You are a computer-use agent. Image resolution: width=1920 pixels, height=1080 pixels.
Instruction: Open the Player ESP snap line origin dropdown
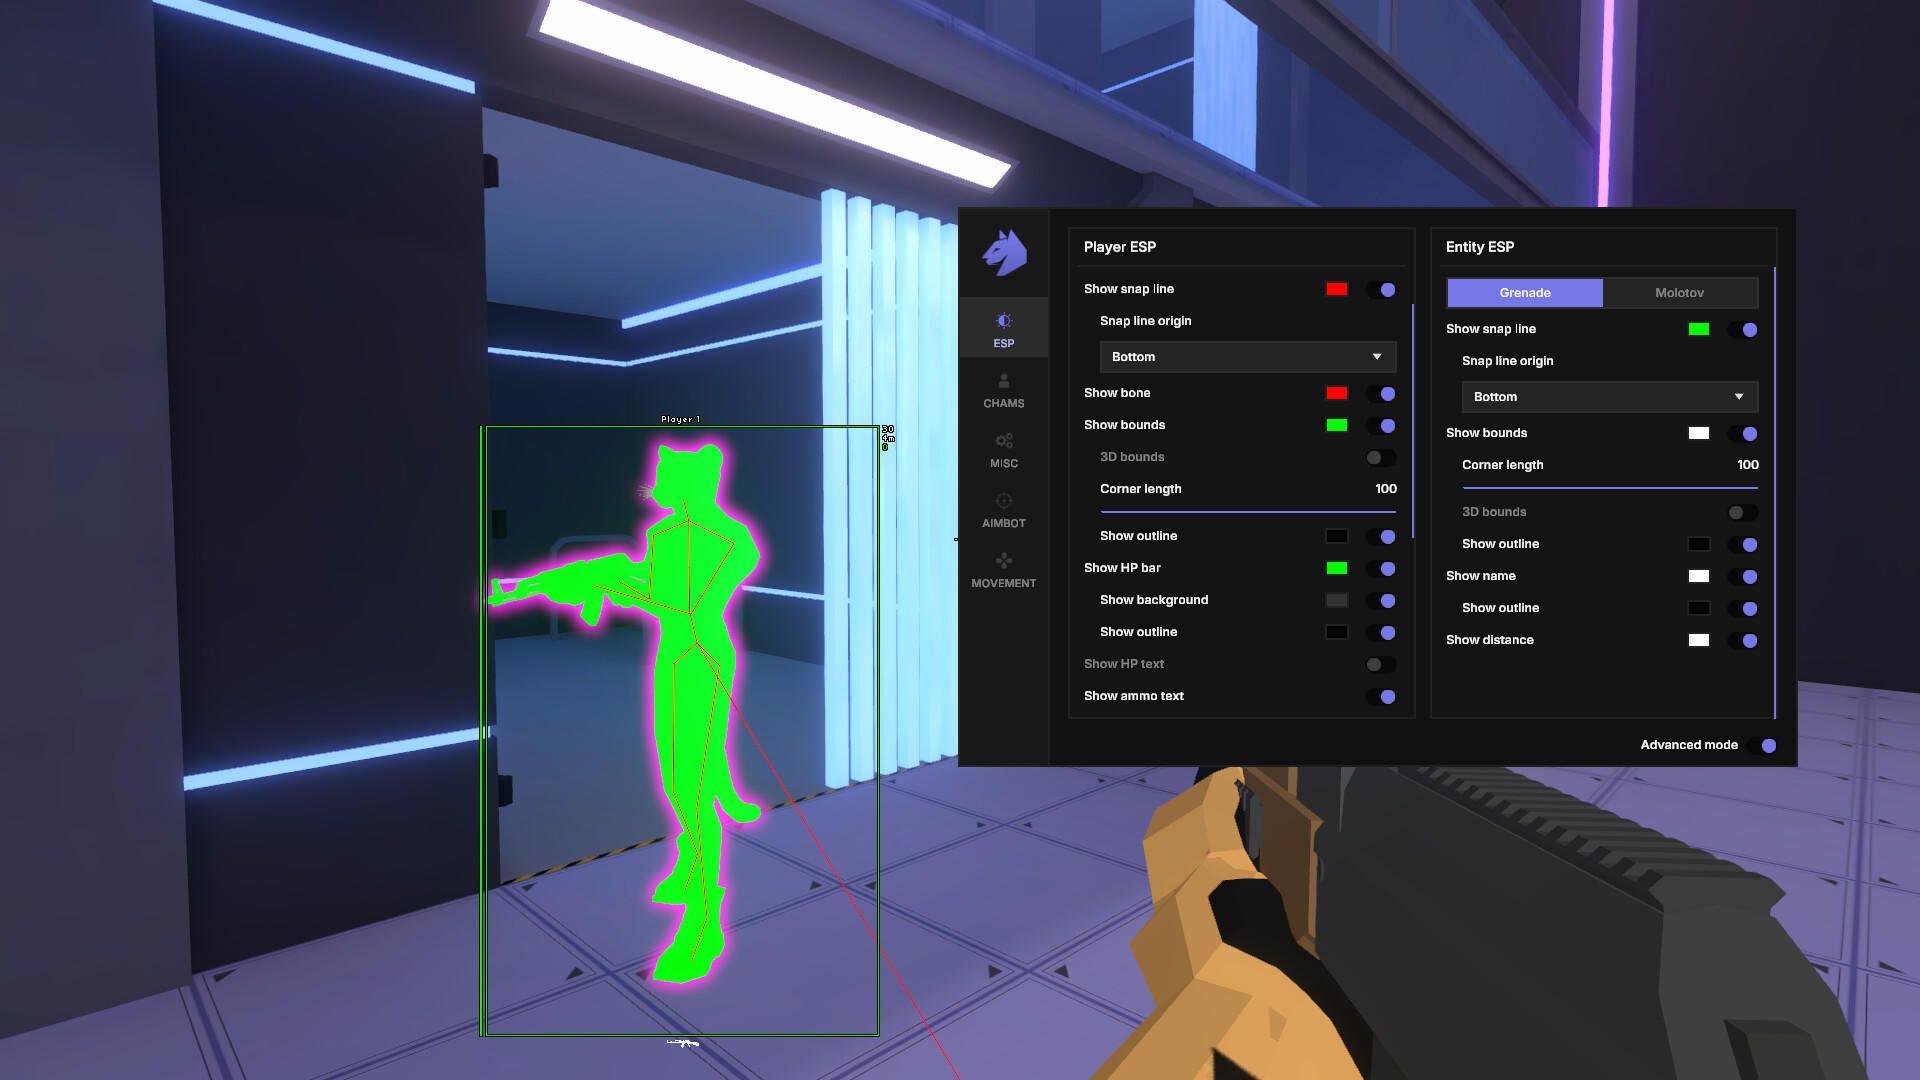1246,356
